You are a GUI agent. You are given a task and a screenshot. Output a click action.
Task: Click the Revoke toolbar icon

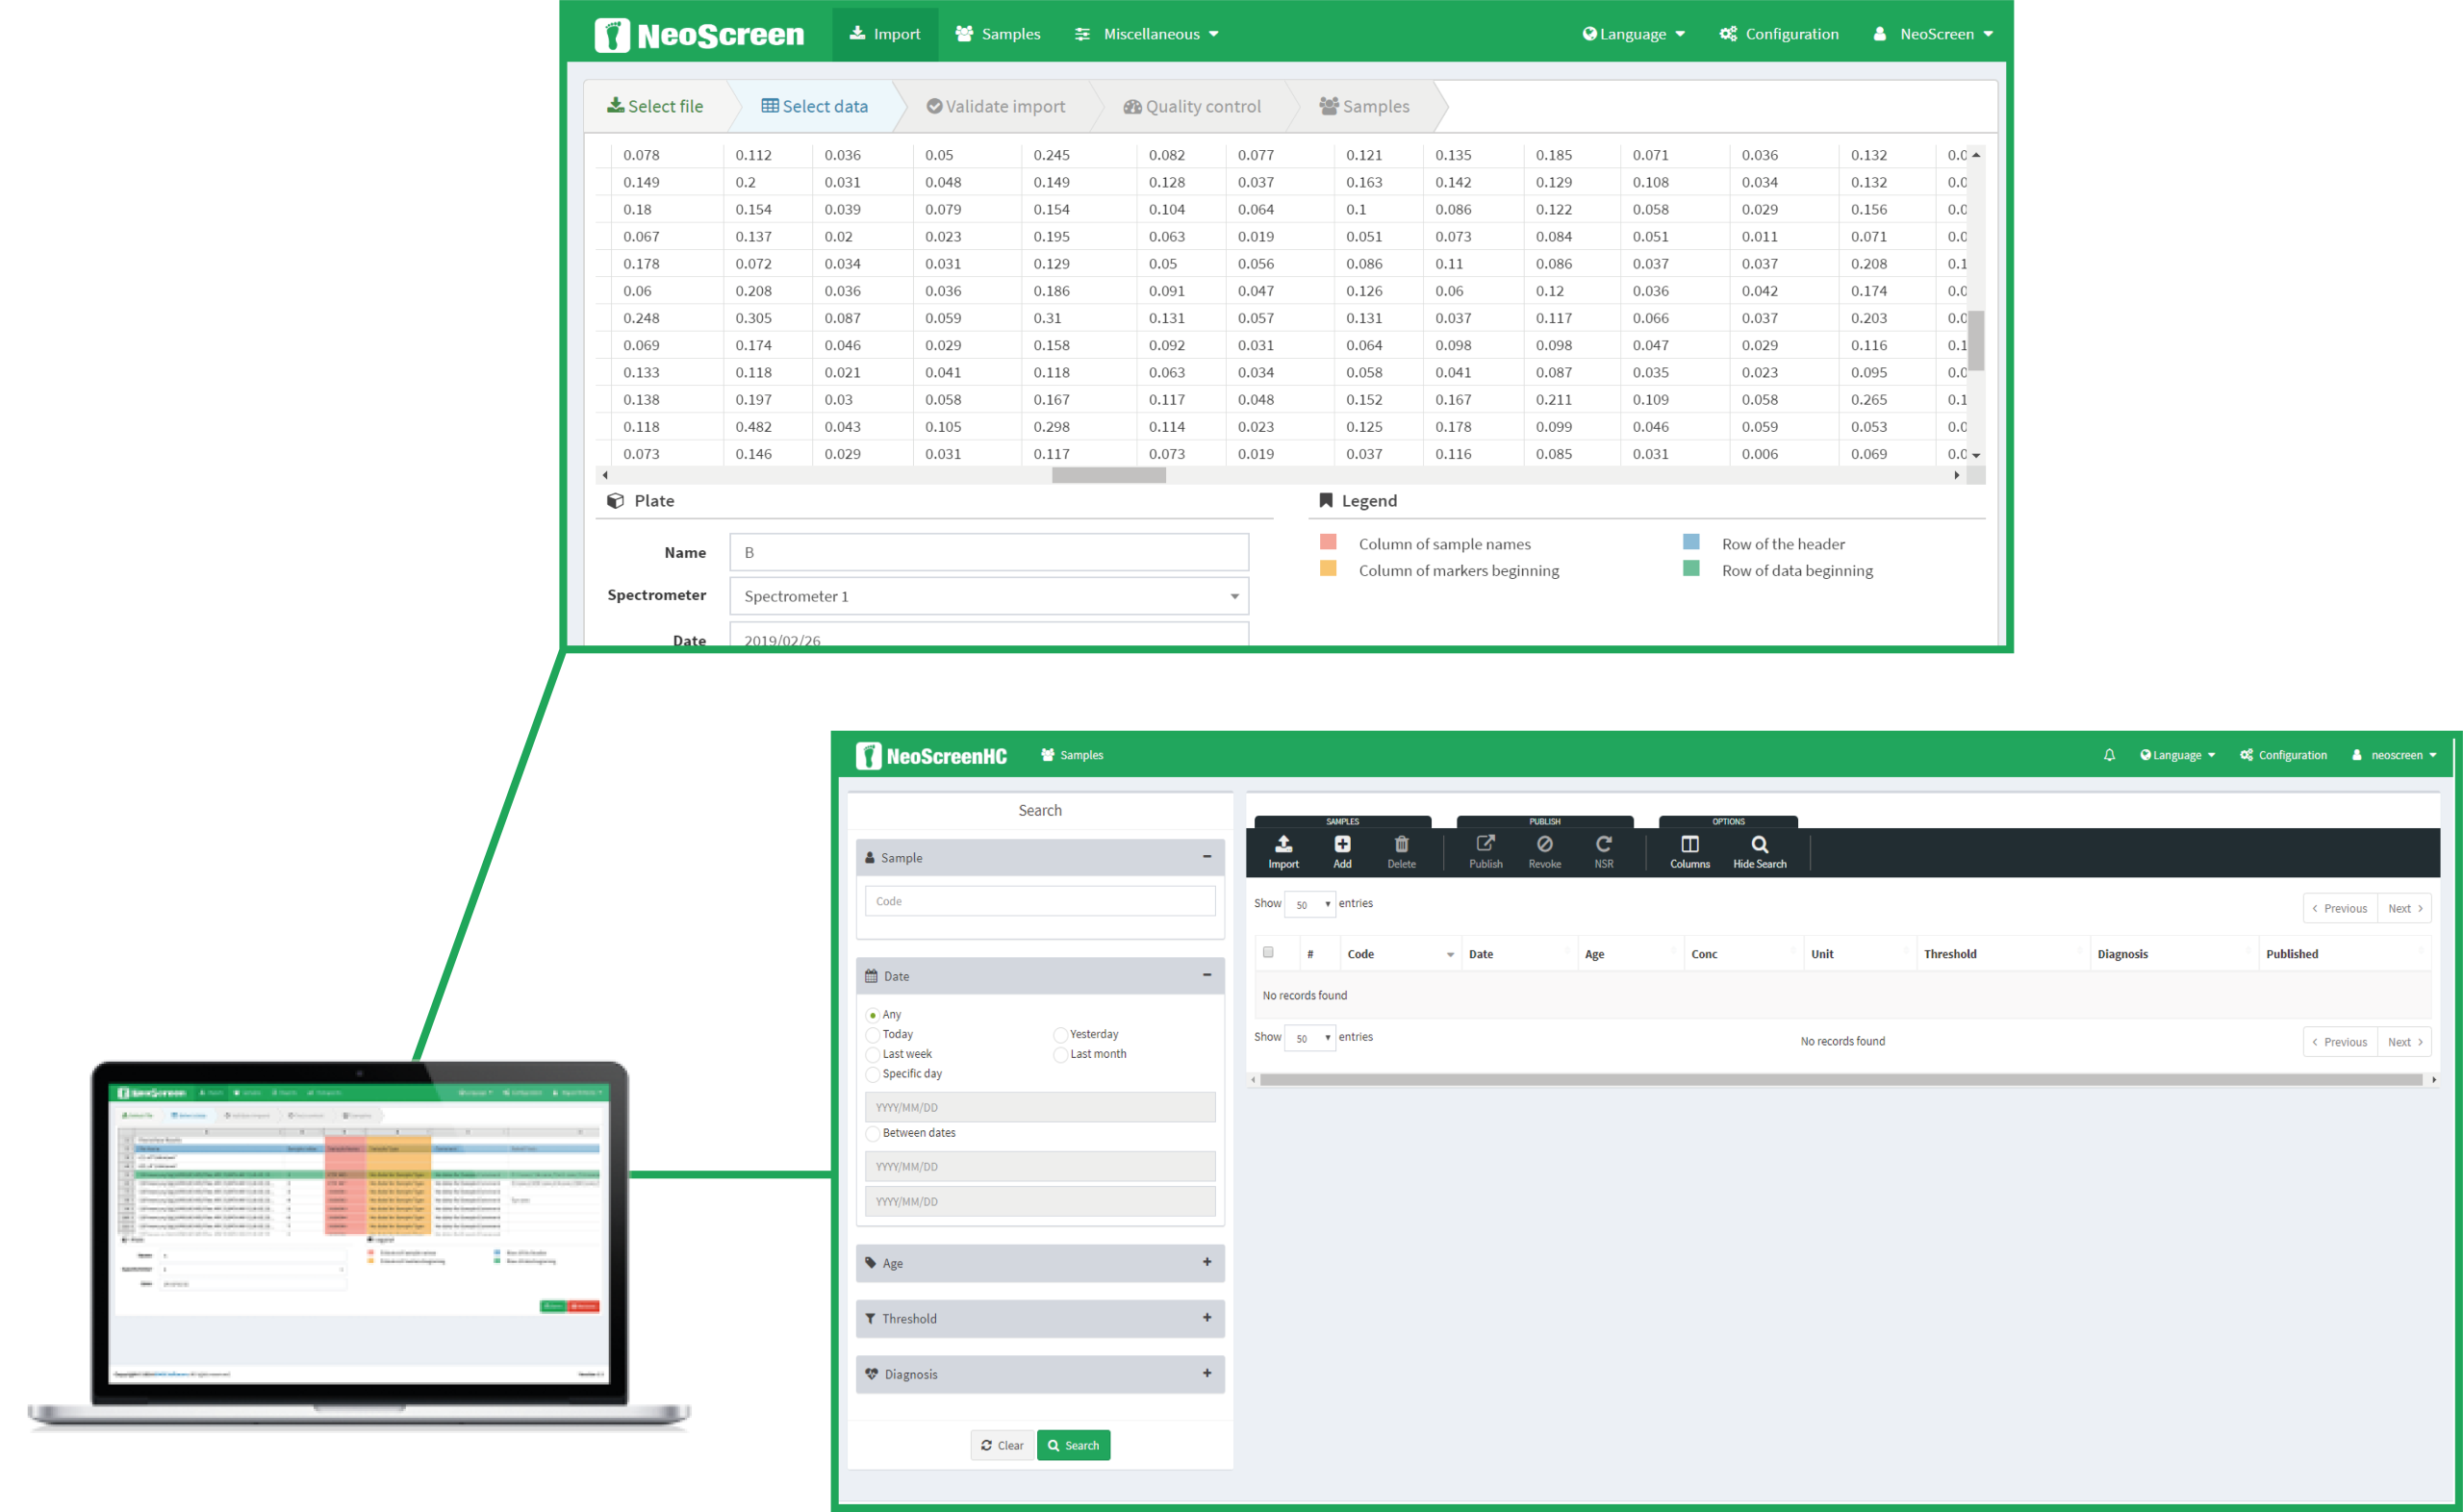[x=1544, y=852]
